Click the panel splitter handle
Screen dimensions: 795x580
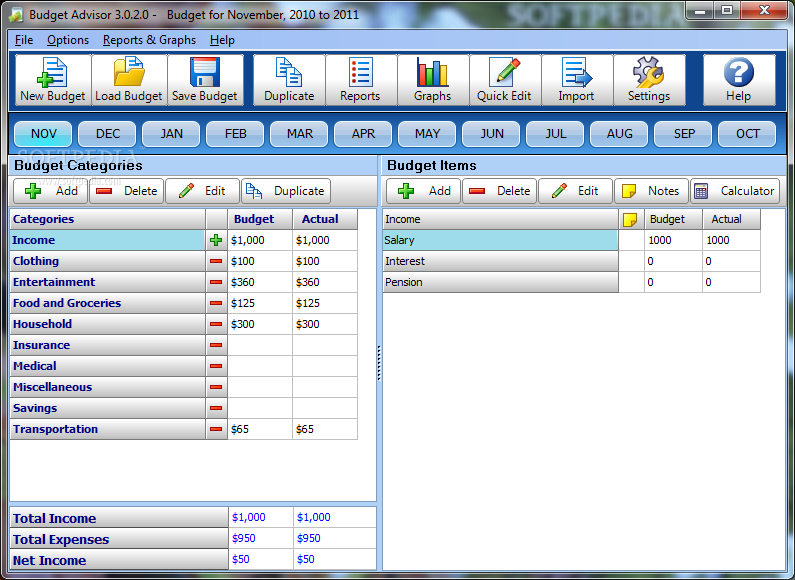click(x=379, y=363)
